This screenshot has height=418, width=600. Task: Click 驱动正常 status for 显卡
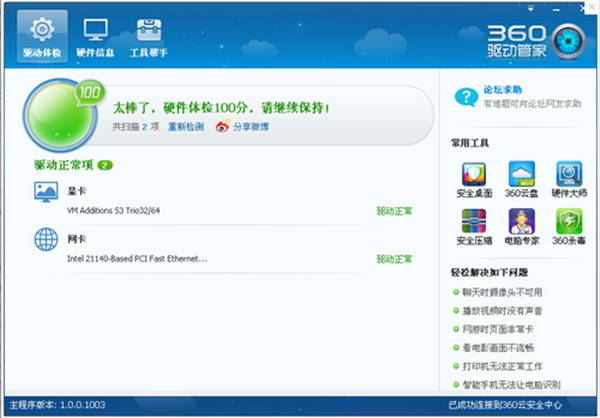[394, 211]
